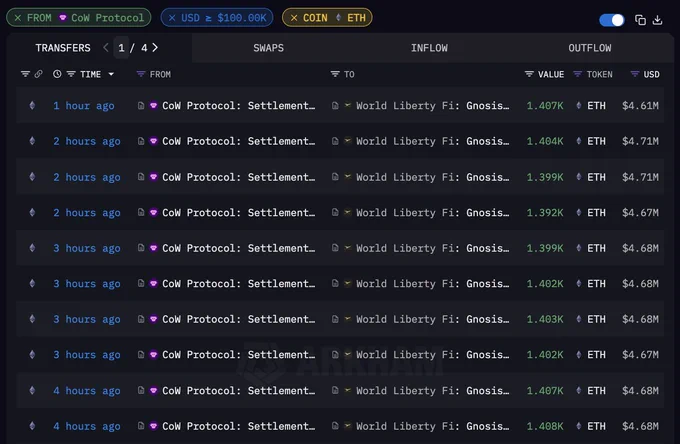680x444 pixels.
Task: Click the VALUE column filter icon
Action: [529, 74]
